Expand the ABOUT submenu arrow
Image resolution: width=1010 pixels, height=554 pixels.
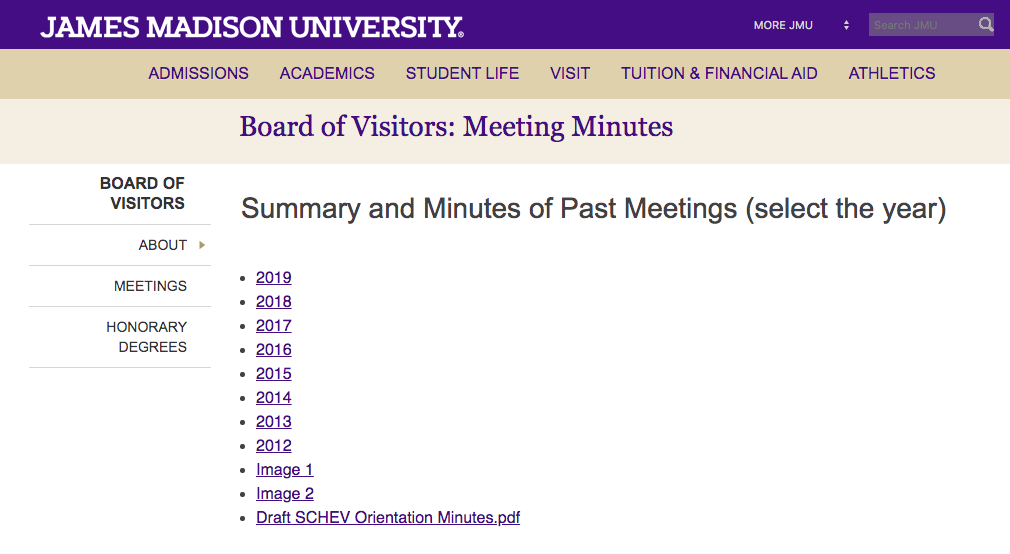coord(202,245)
